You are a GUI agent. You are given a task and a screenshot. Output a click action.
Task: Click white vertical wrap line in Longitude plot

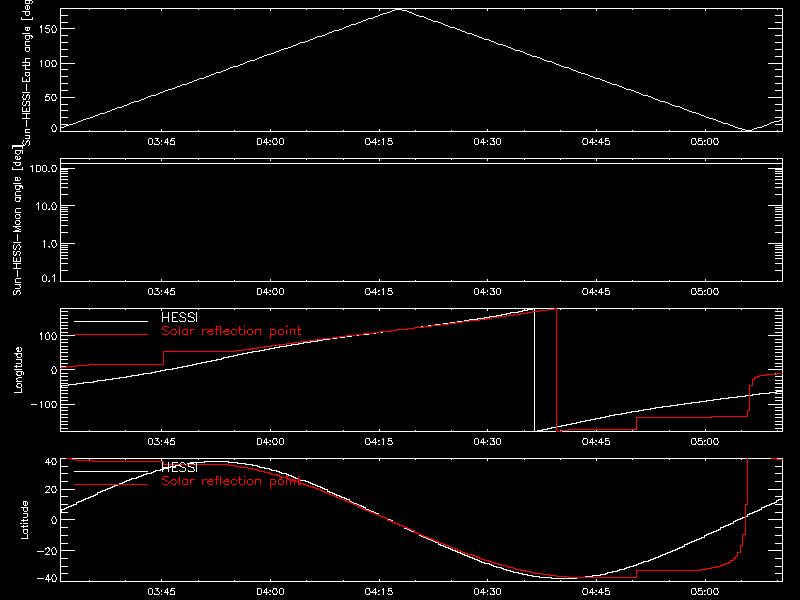534,370
